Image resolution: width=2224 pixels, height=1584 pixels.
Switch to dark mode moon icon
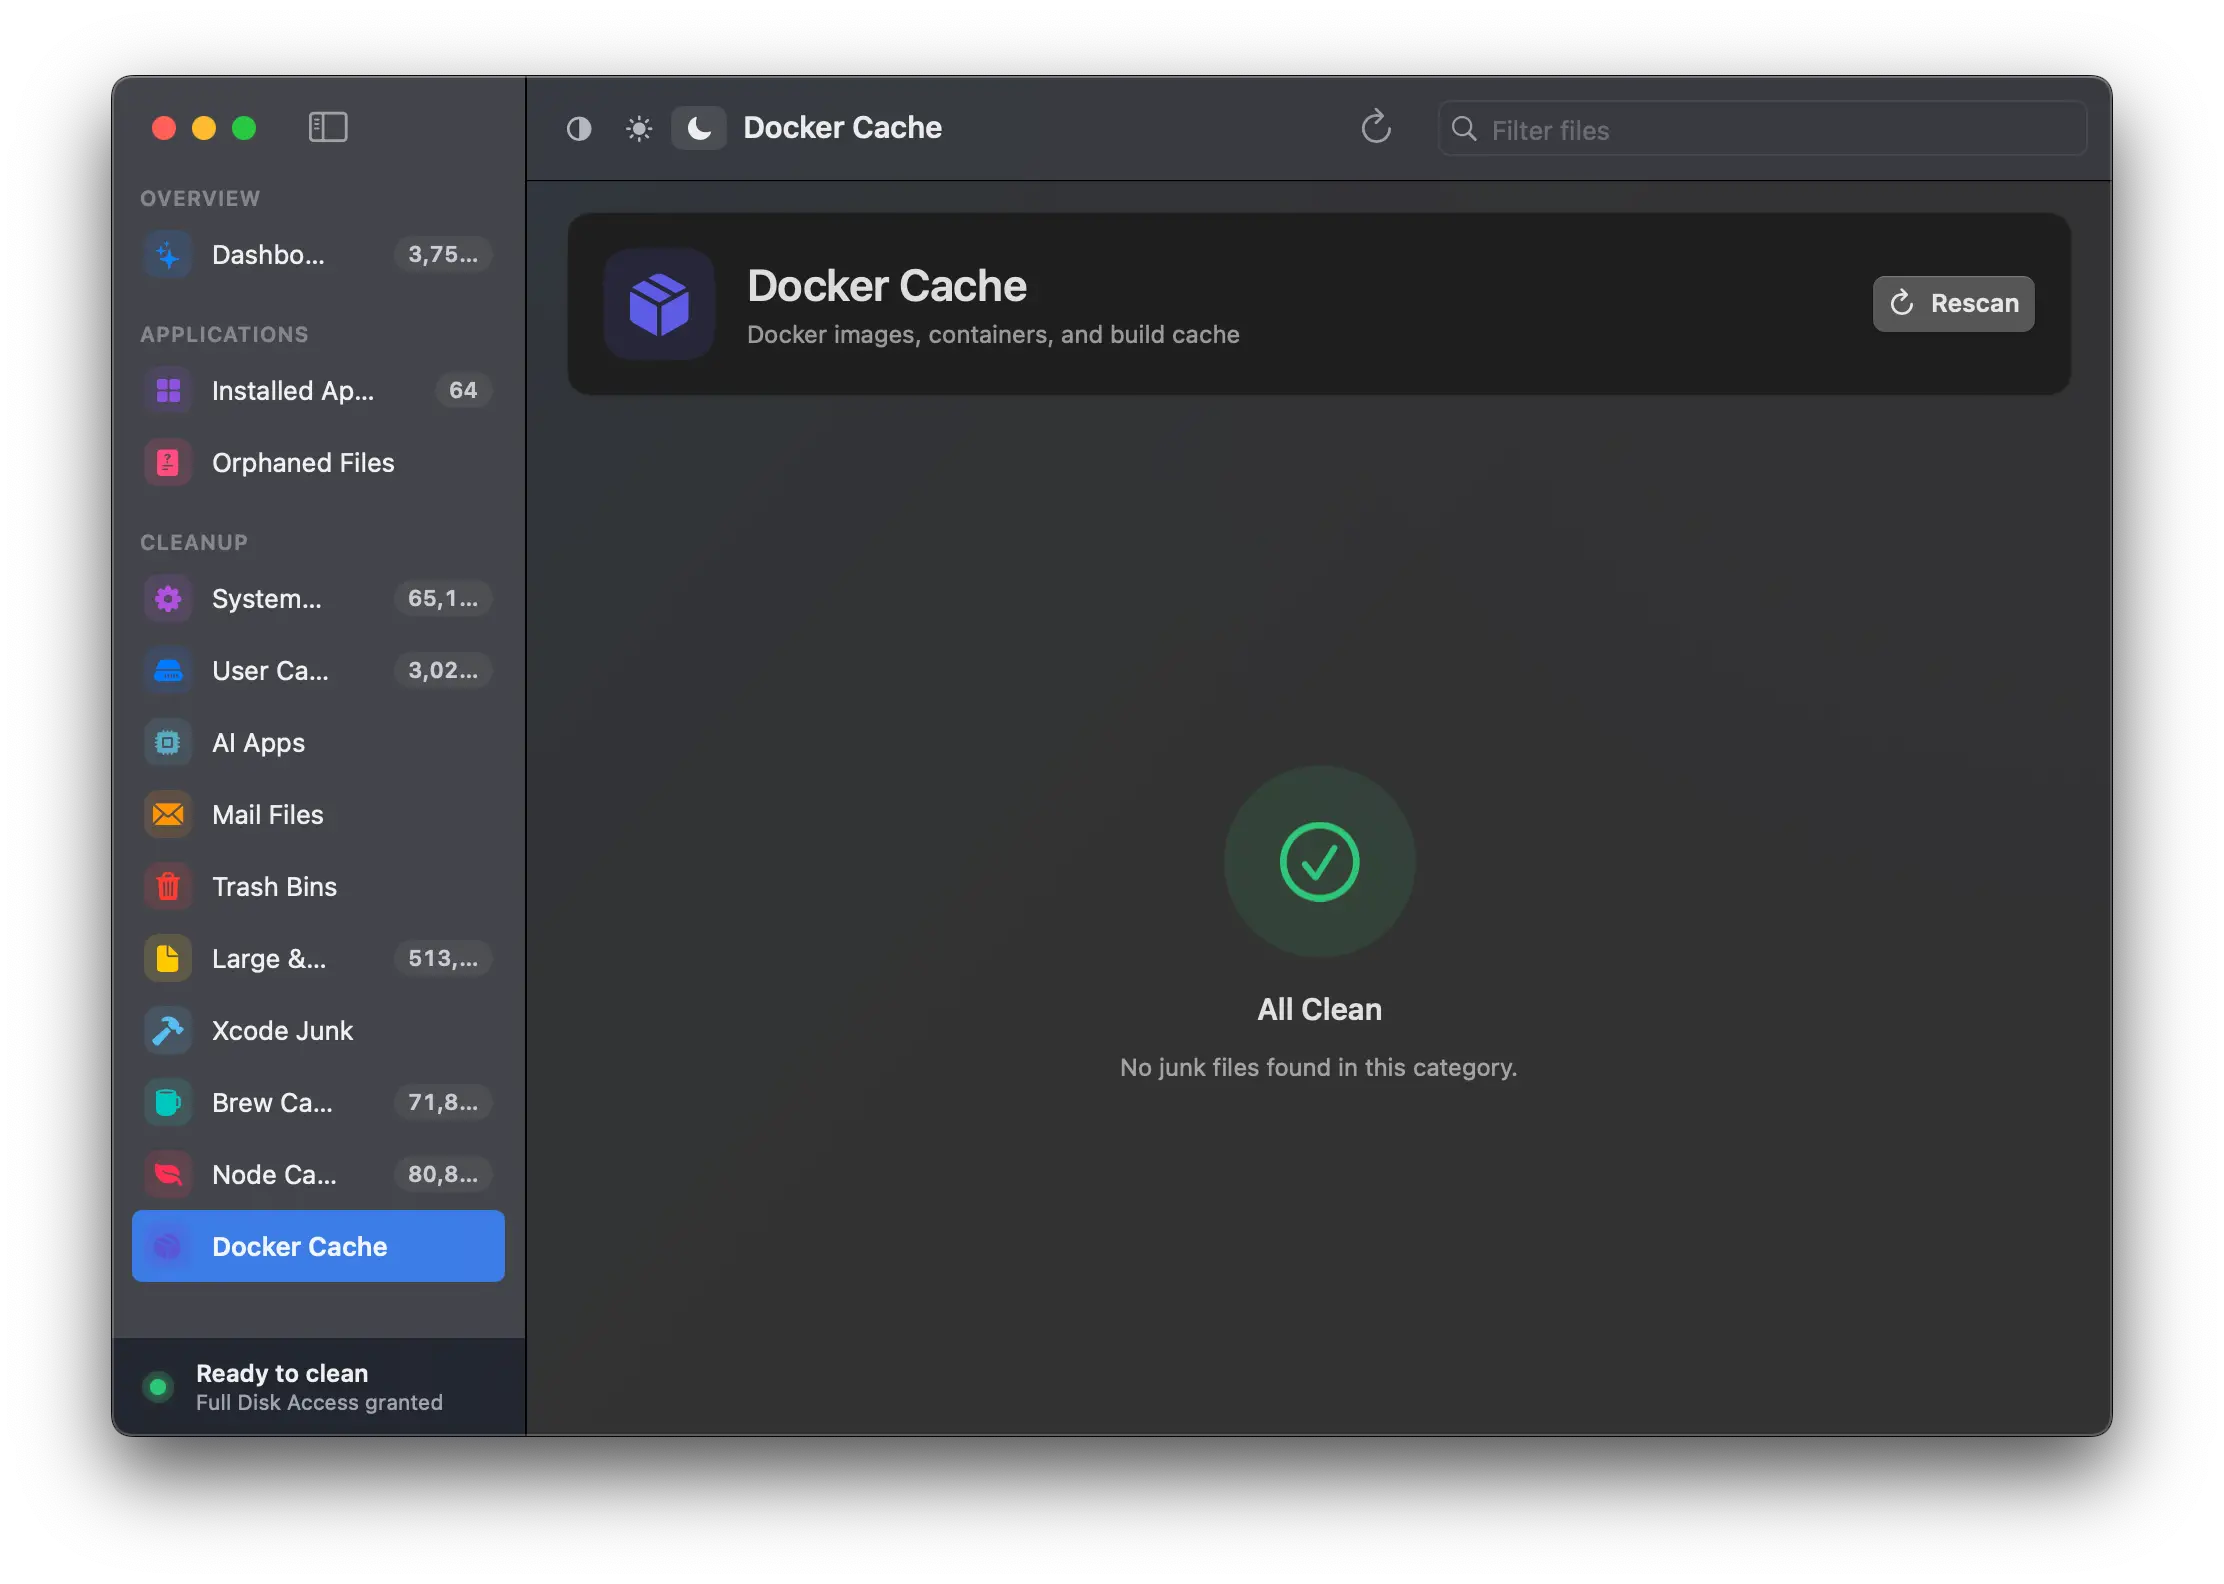coord(699,128)
